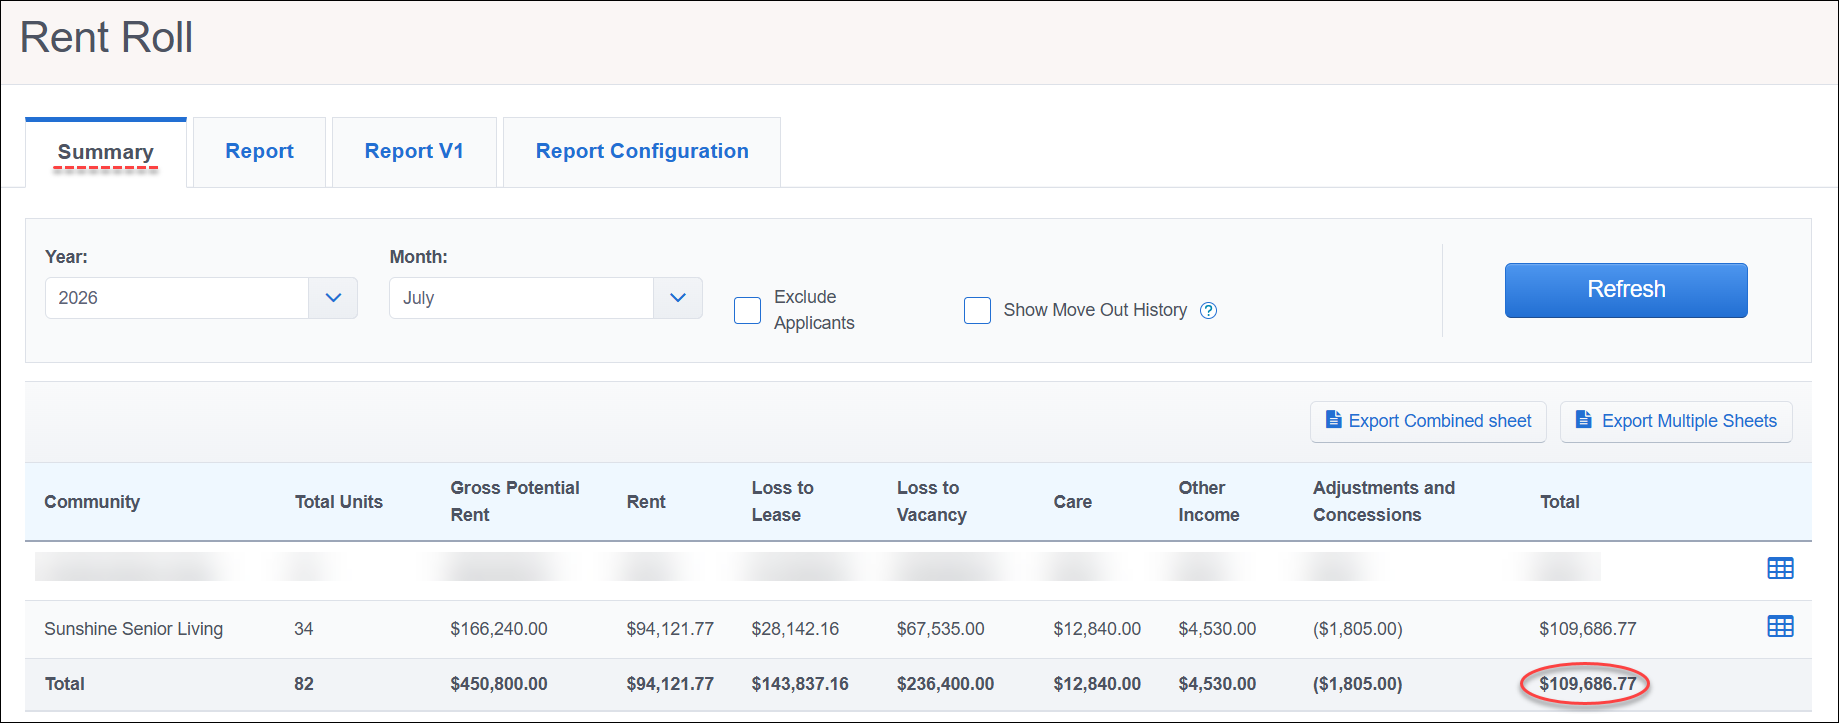
Task: Click Export Multiple Sheets button
Action: point(1676,421)
